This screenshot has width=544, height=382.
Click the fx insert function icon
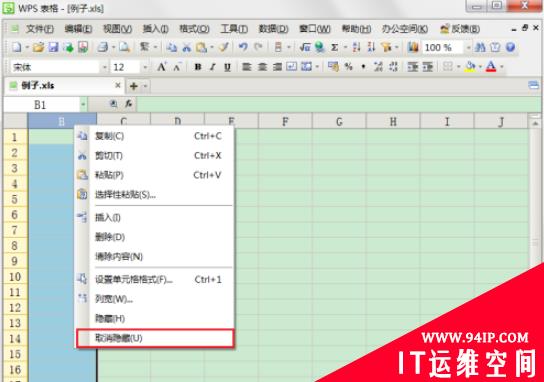(x=128, y=103)
